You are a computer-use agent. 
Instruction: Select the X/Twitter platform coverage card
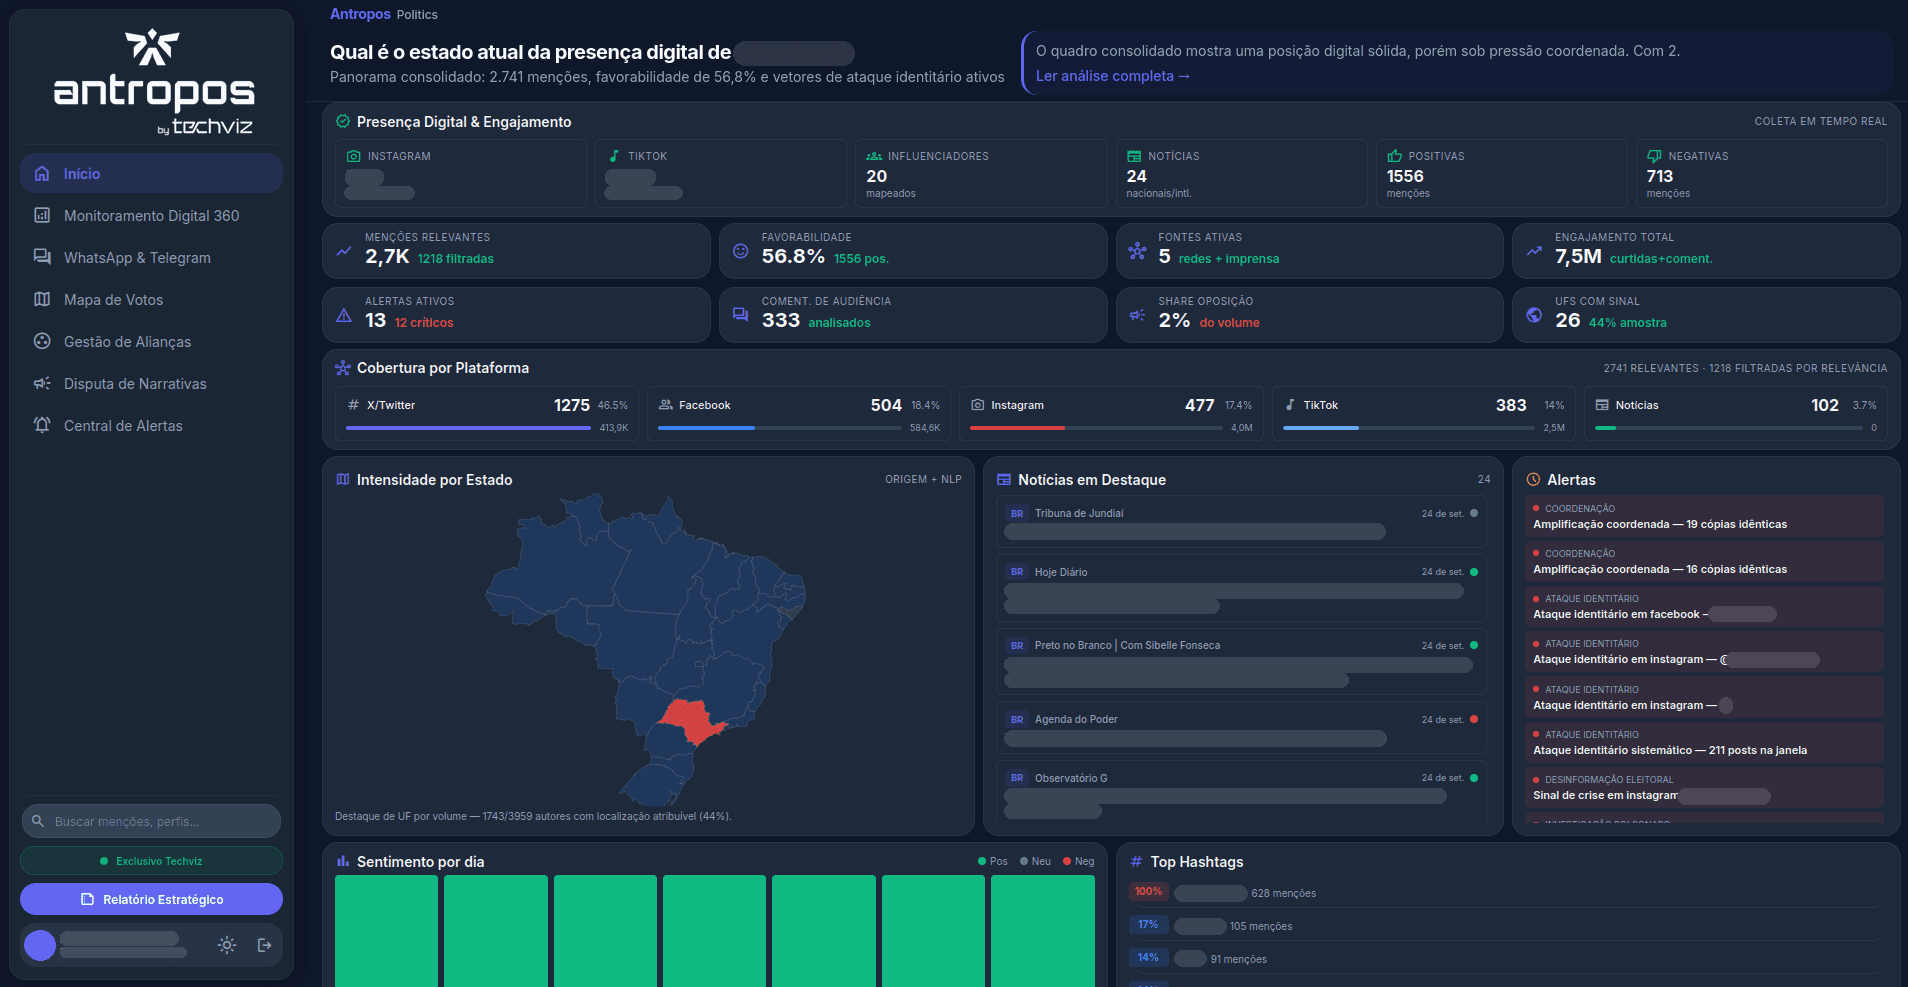(x=487, y=414)
